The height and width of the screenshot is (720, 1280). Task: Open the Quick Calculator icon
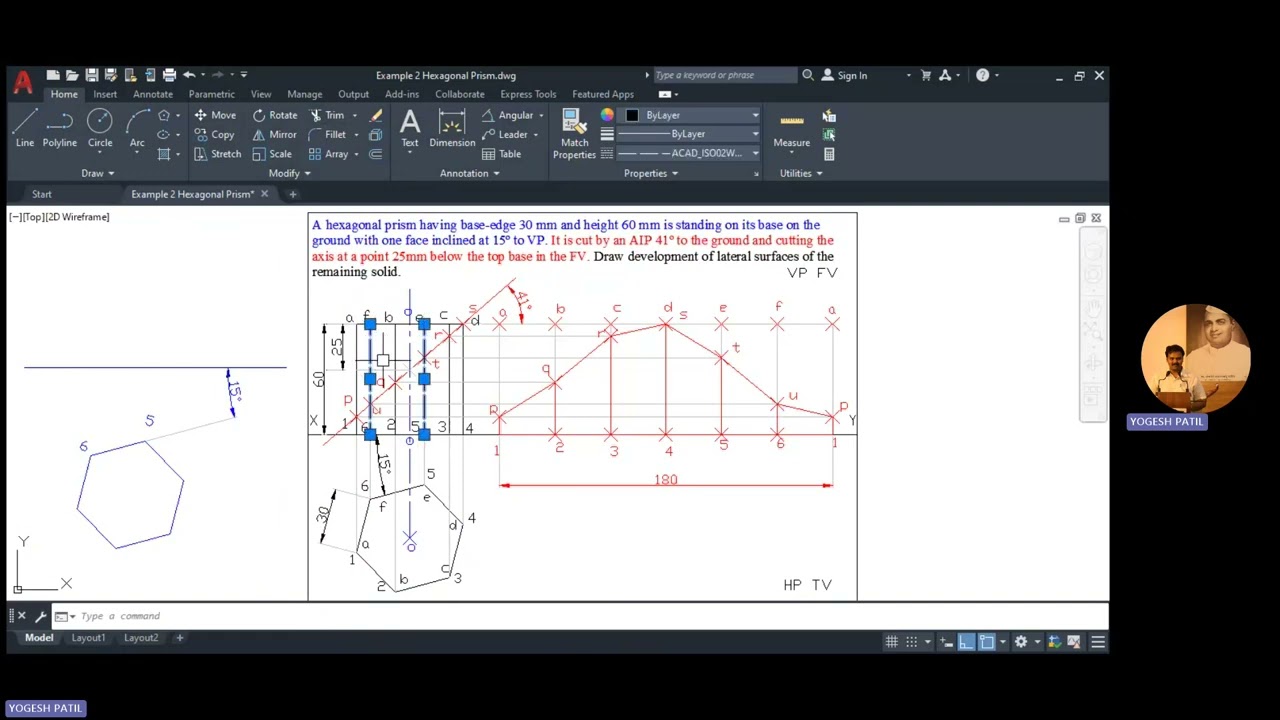coord(829,154)
